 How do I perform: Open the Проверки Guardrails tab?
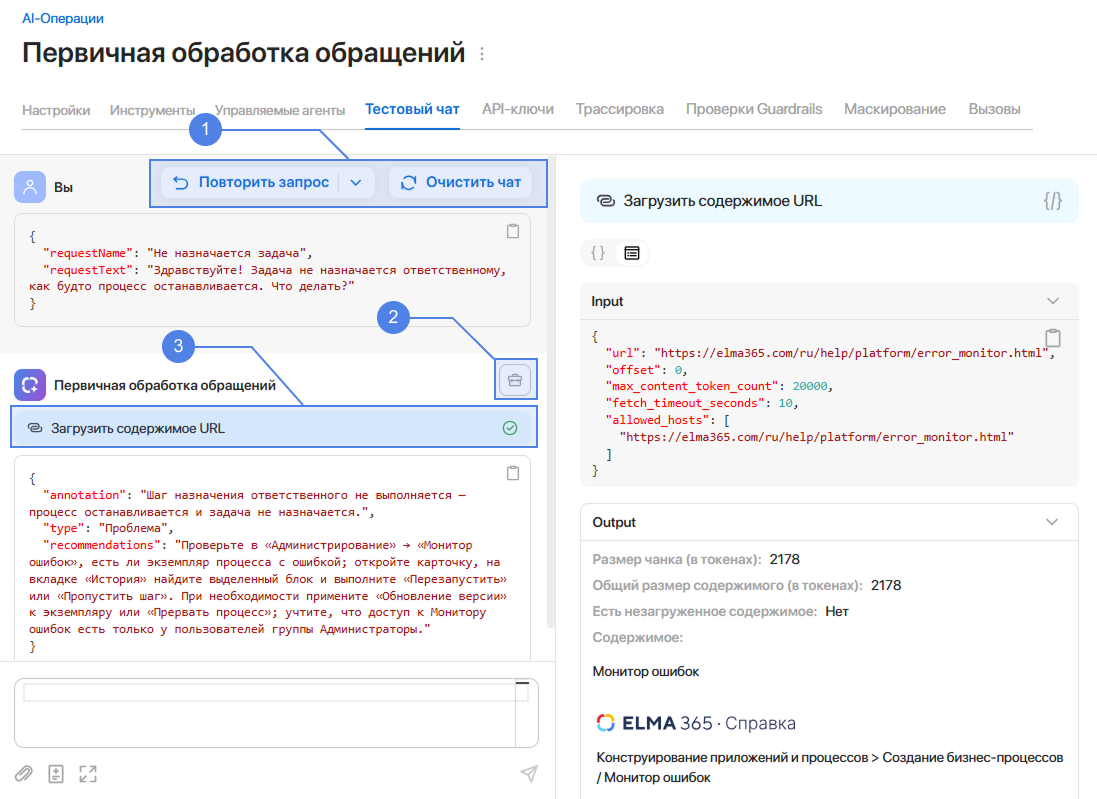[753, 109]
